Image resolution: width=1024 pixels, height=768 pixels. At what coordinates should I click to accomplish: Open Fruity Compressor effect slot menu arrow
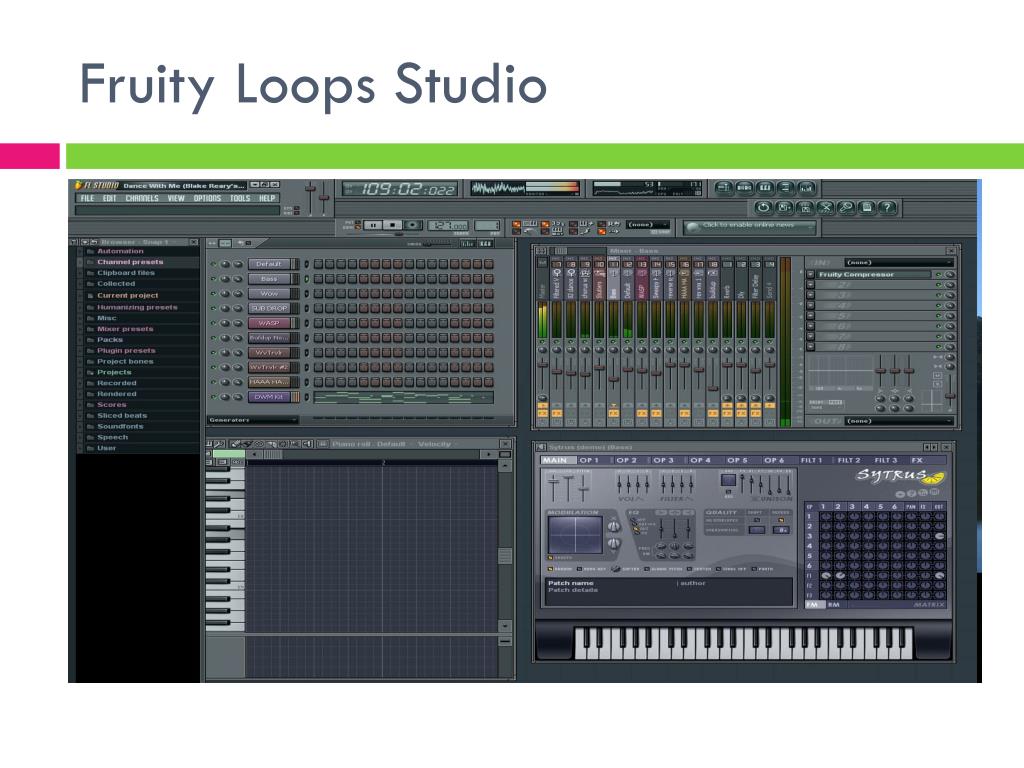click(x=810, y=275)
